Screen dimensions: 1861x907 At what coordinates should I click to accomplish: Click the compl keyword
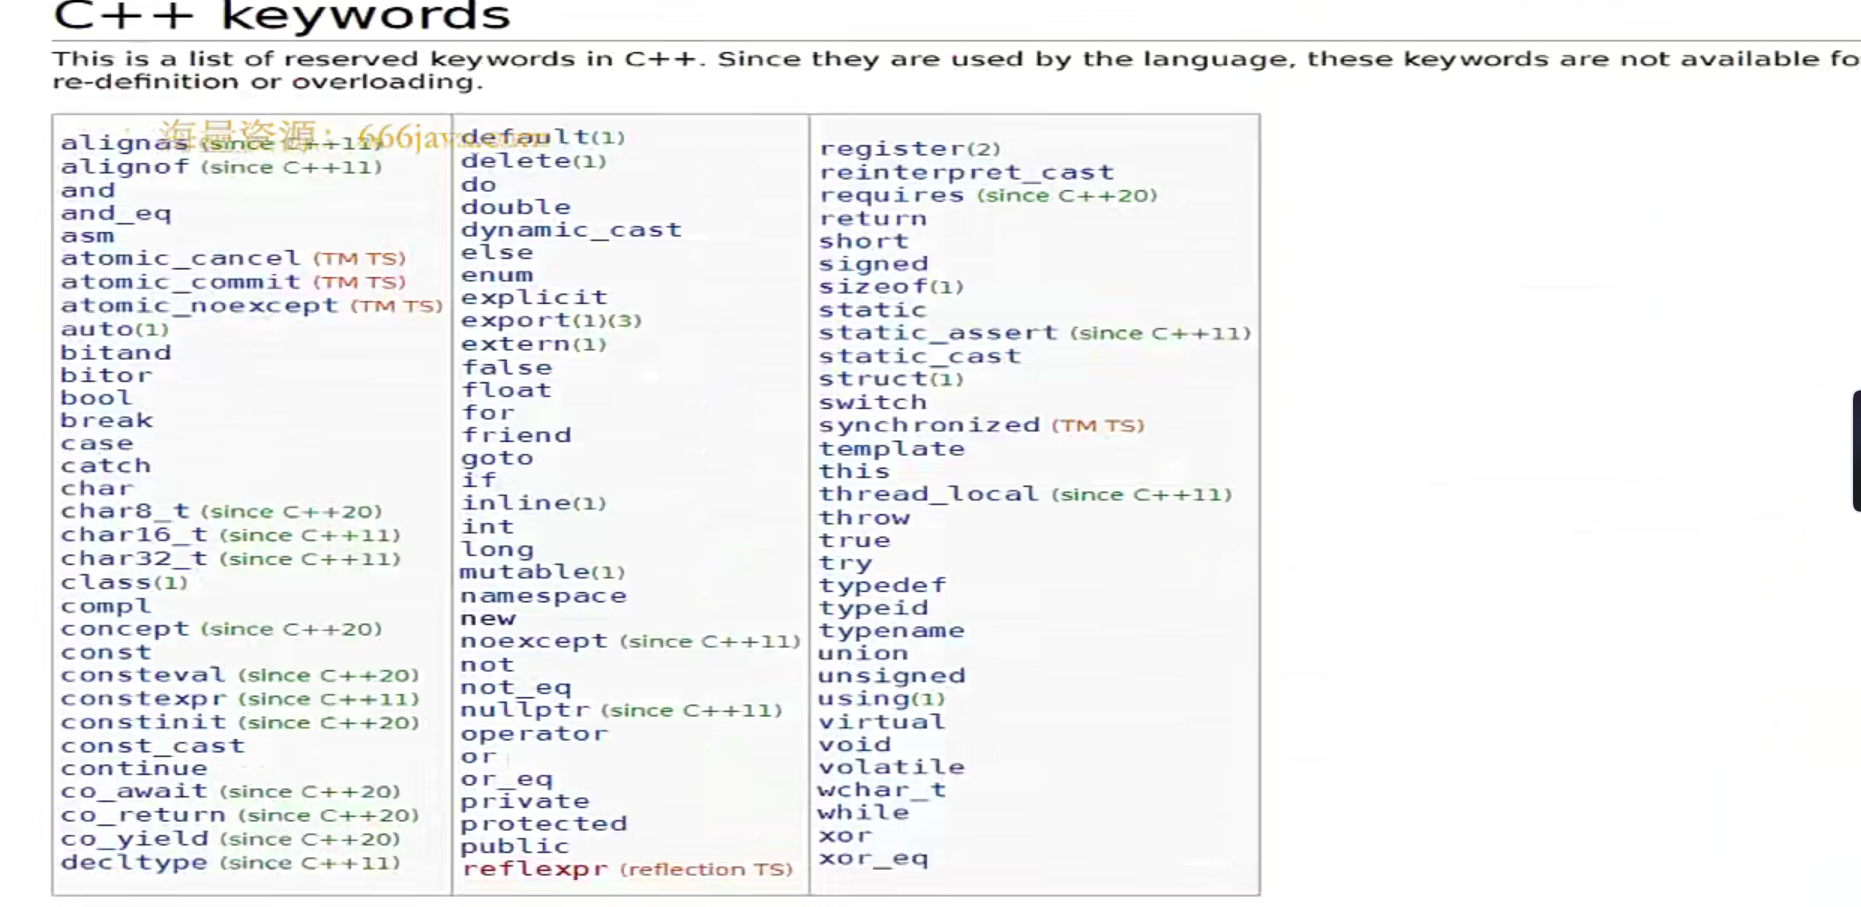pos(106,606)
